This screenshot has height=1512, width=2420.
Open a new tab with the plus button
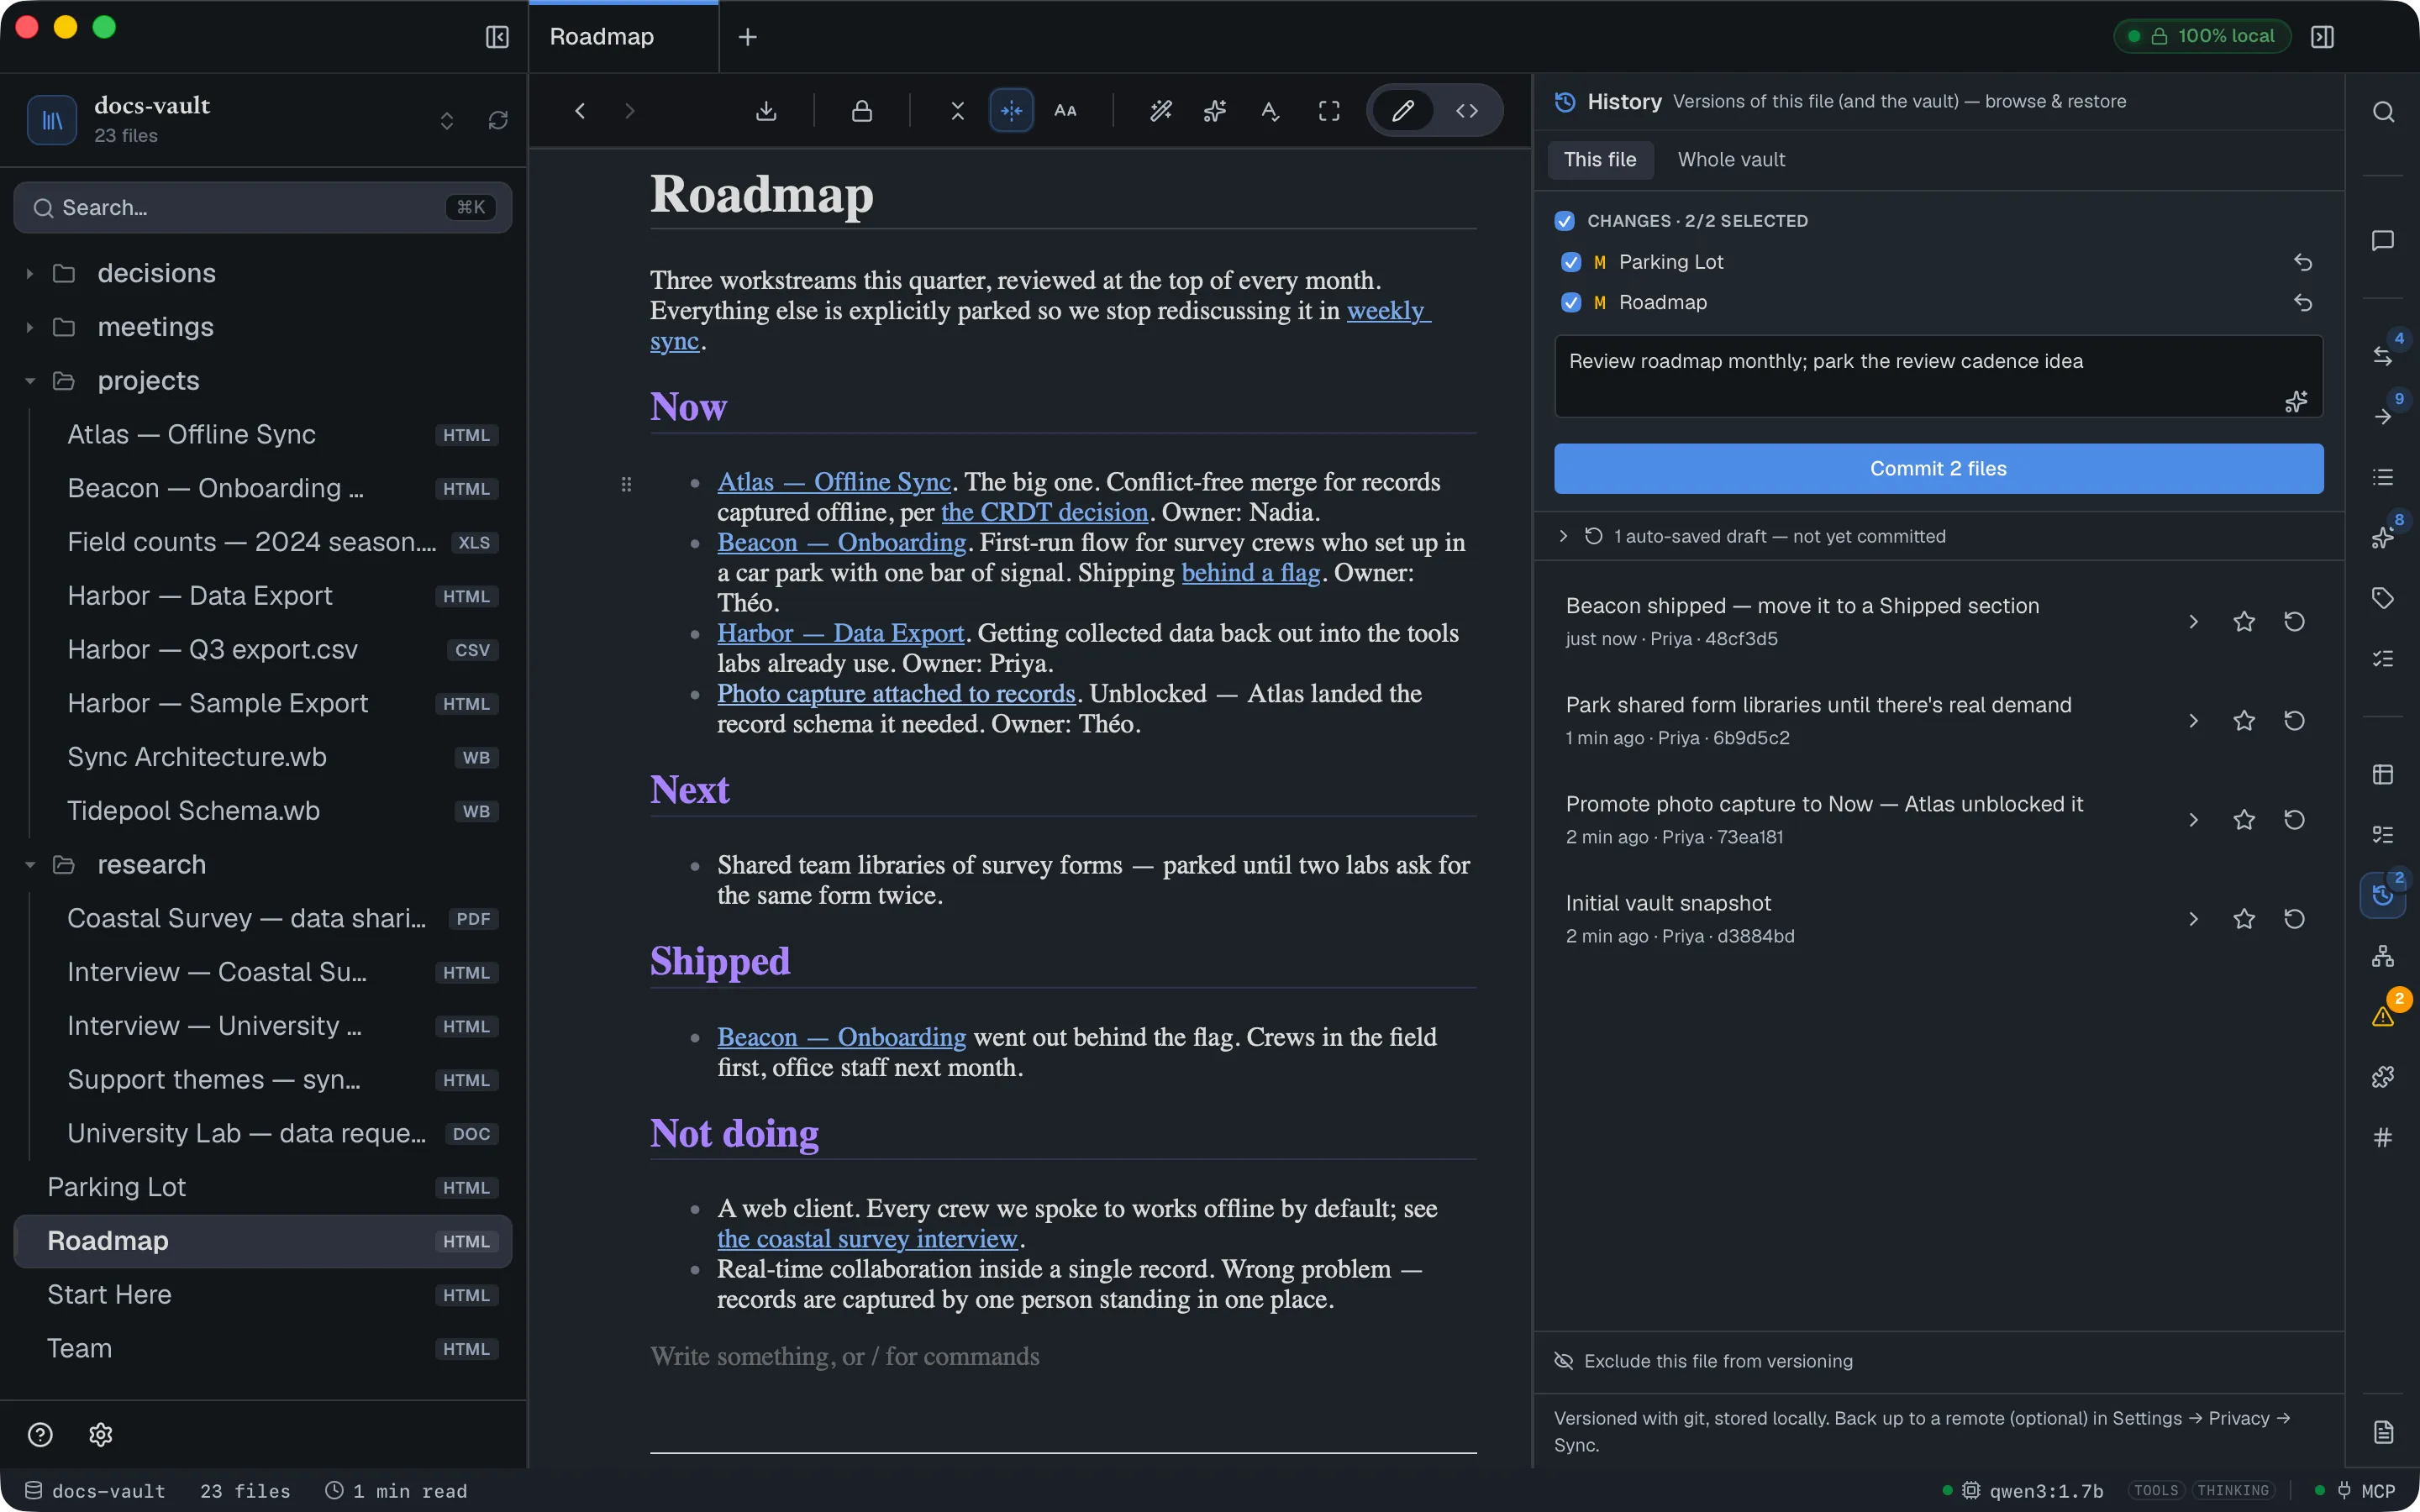click(747, 37)
